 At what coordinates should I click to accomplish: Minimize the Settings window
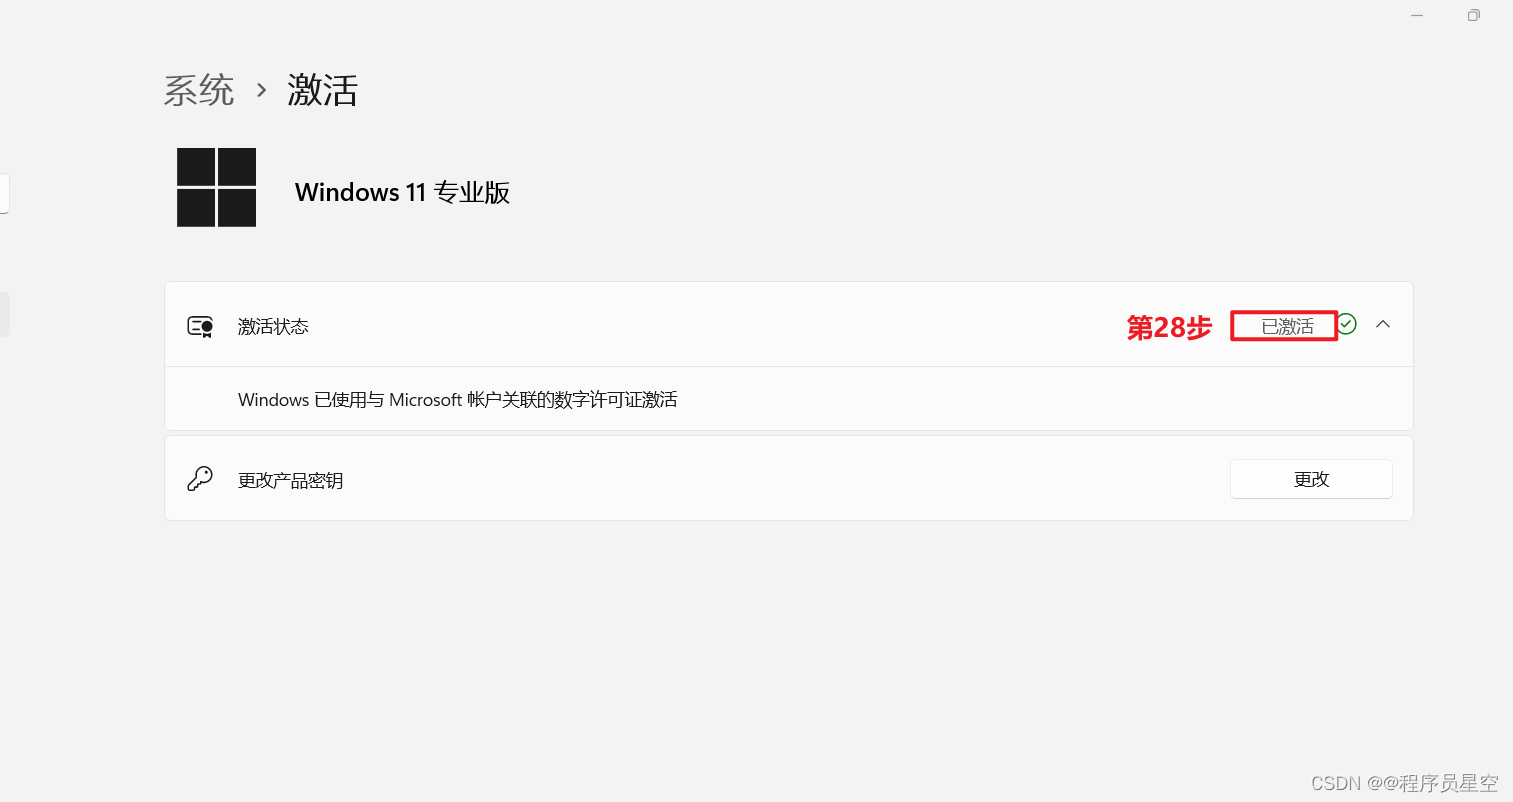click(1417, 15)
